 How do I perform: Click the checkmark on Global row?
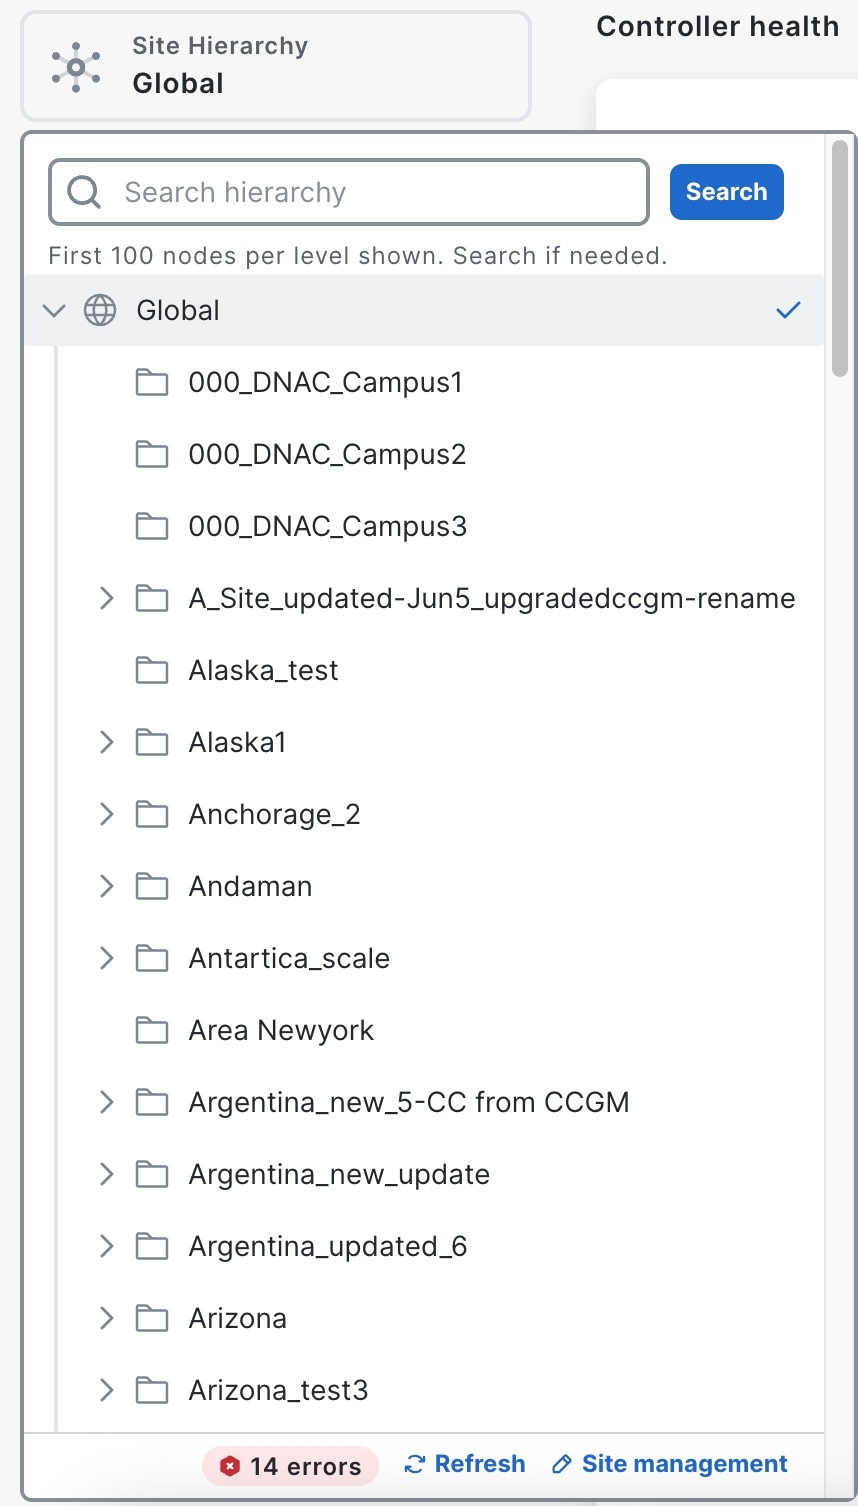788,311
